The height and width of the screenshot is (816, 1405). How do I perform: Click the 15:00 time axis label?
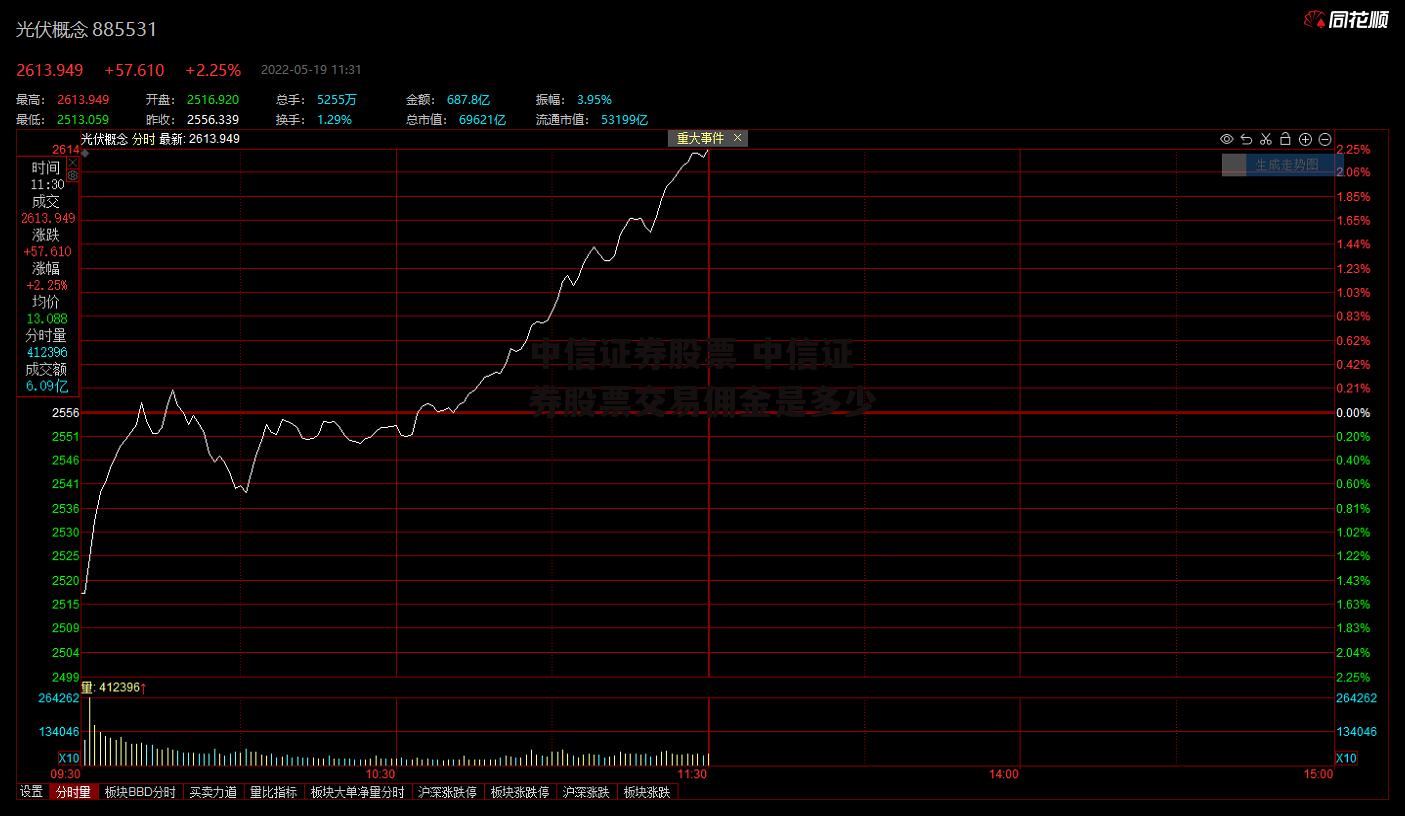(1318, 774)
